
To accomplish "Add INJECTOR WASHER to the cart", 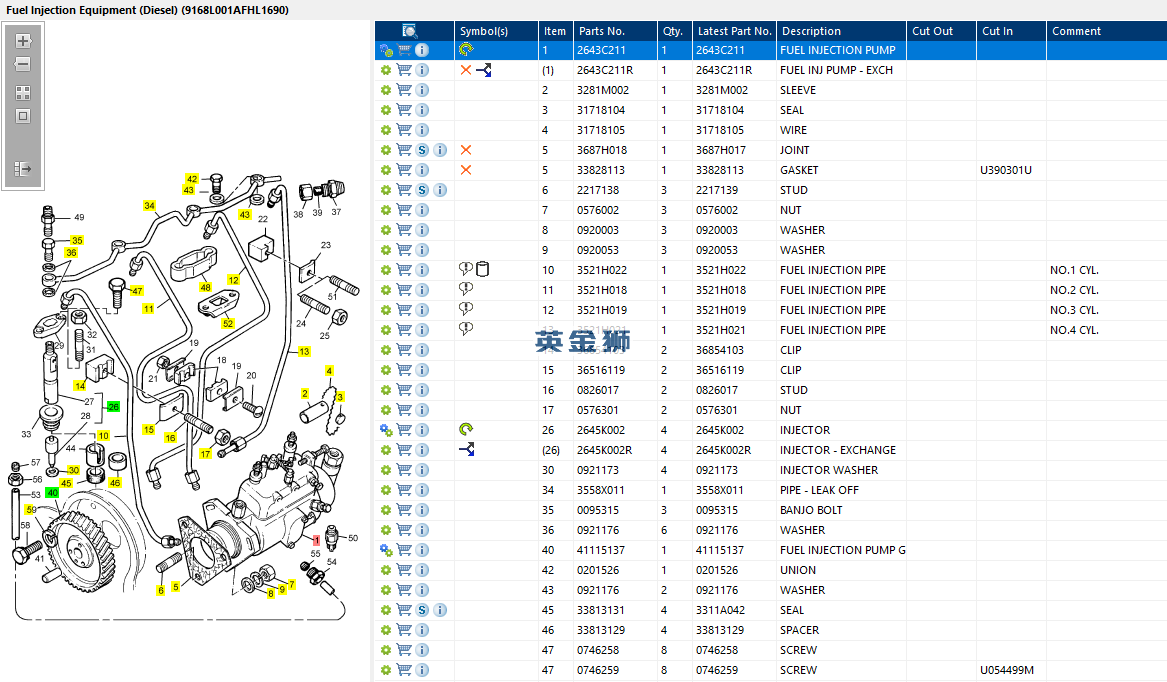I will (x=404, y=470).
